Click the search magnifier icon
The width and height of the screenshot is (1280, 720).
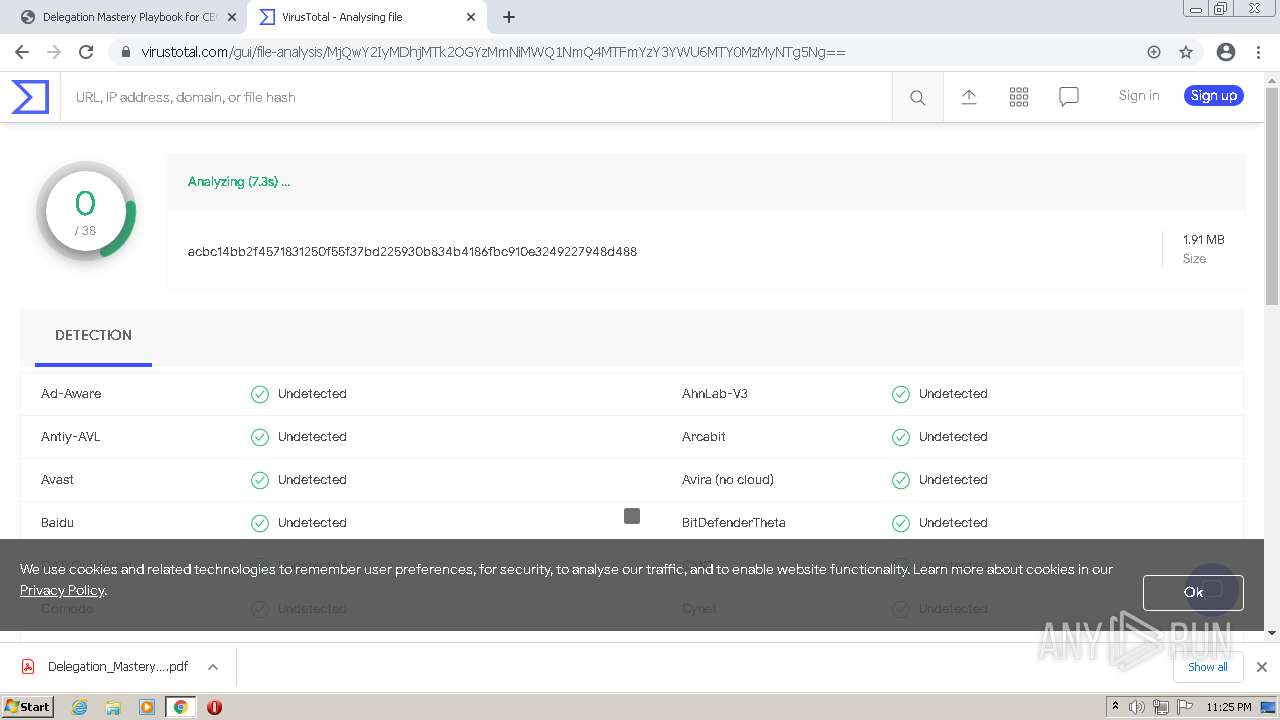917,97
